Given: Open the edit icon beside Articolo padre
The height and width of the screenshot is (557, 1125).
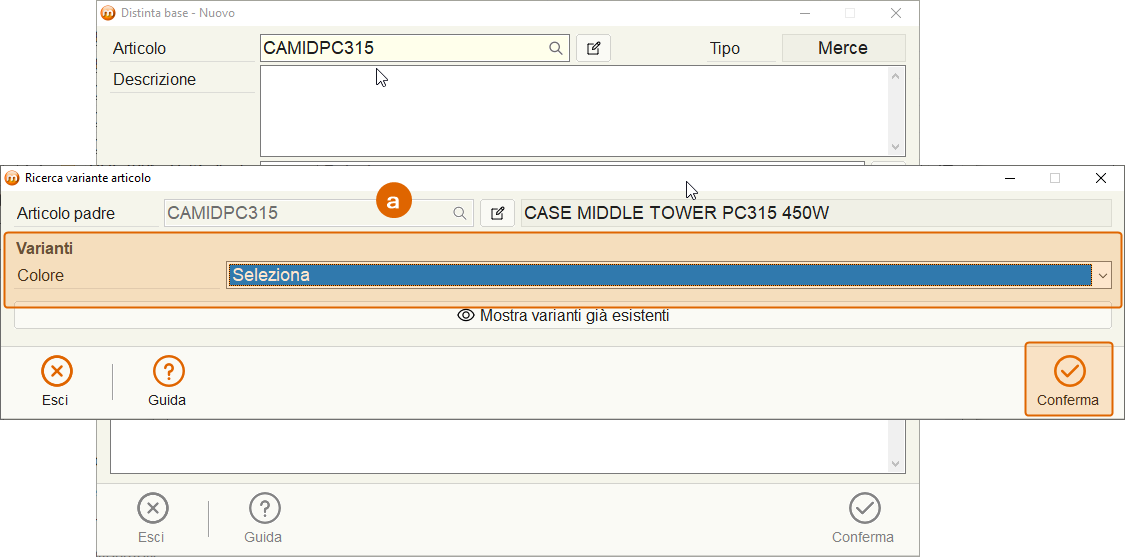Looking at the screenshot, I should (497, 213).
